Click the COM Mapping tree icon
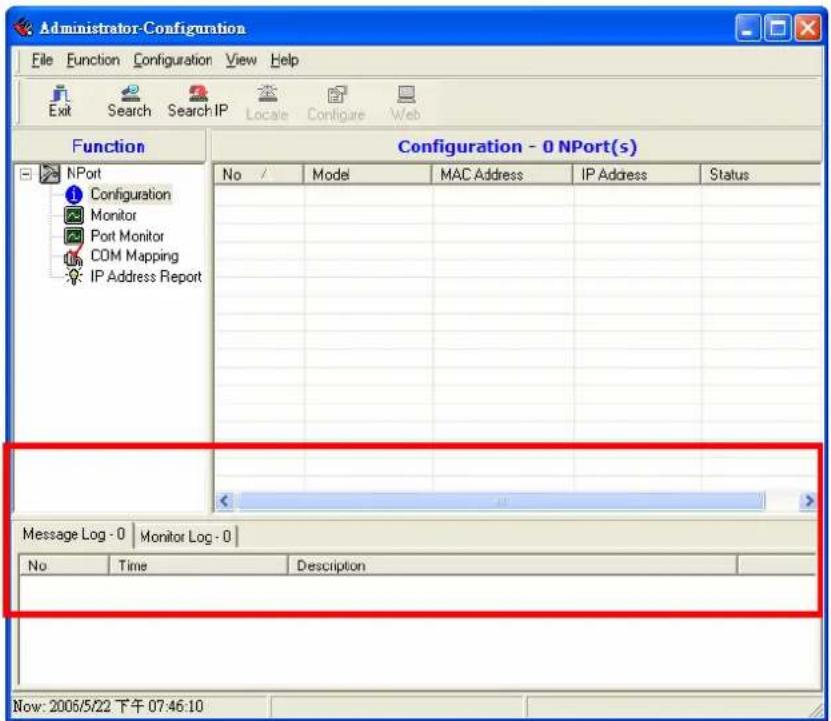This screenshot has height=721, width=831. (x=73, y=256)
